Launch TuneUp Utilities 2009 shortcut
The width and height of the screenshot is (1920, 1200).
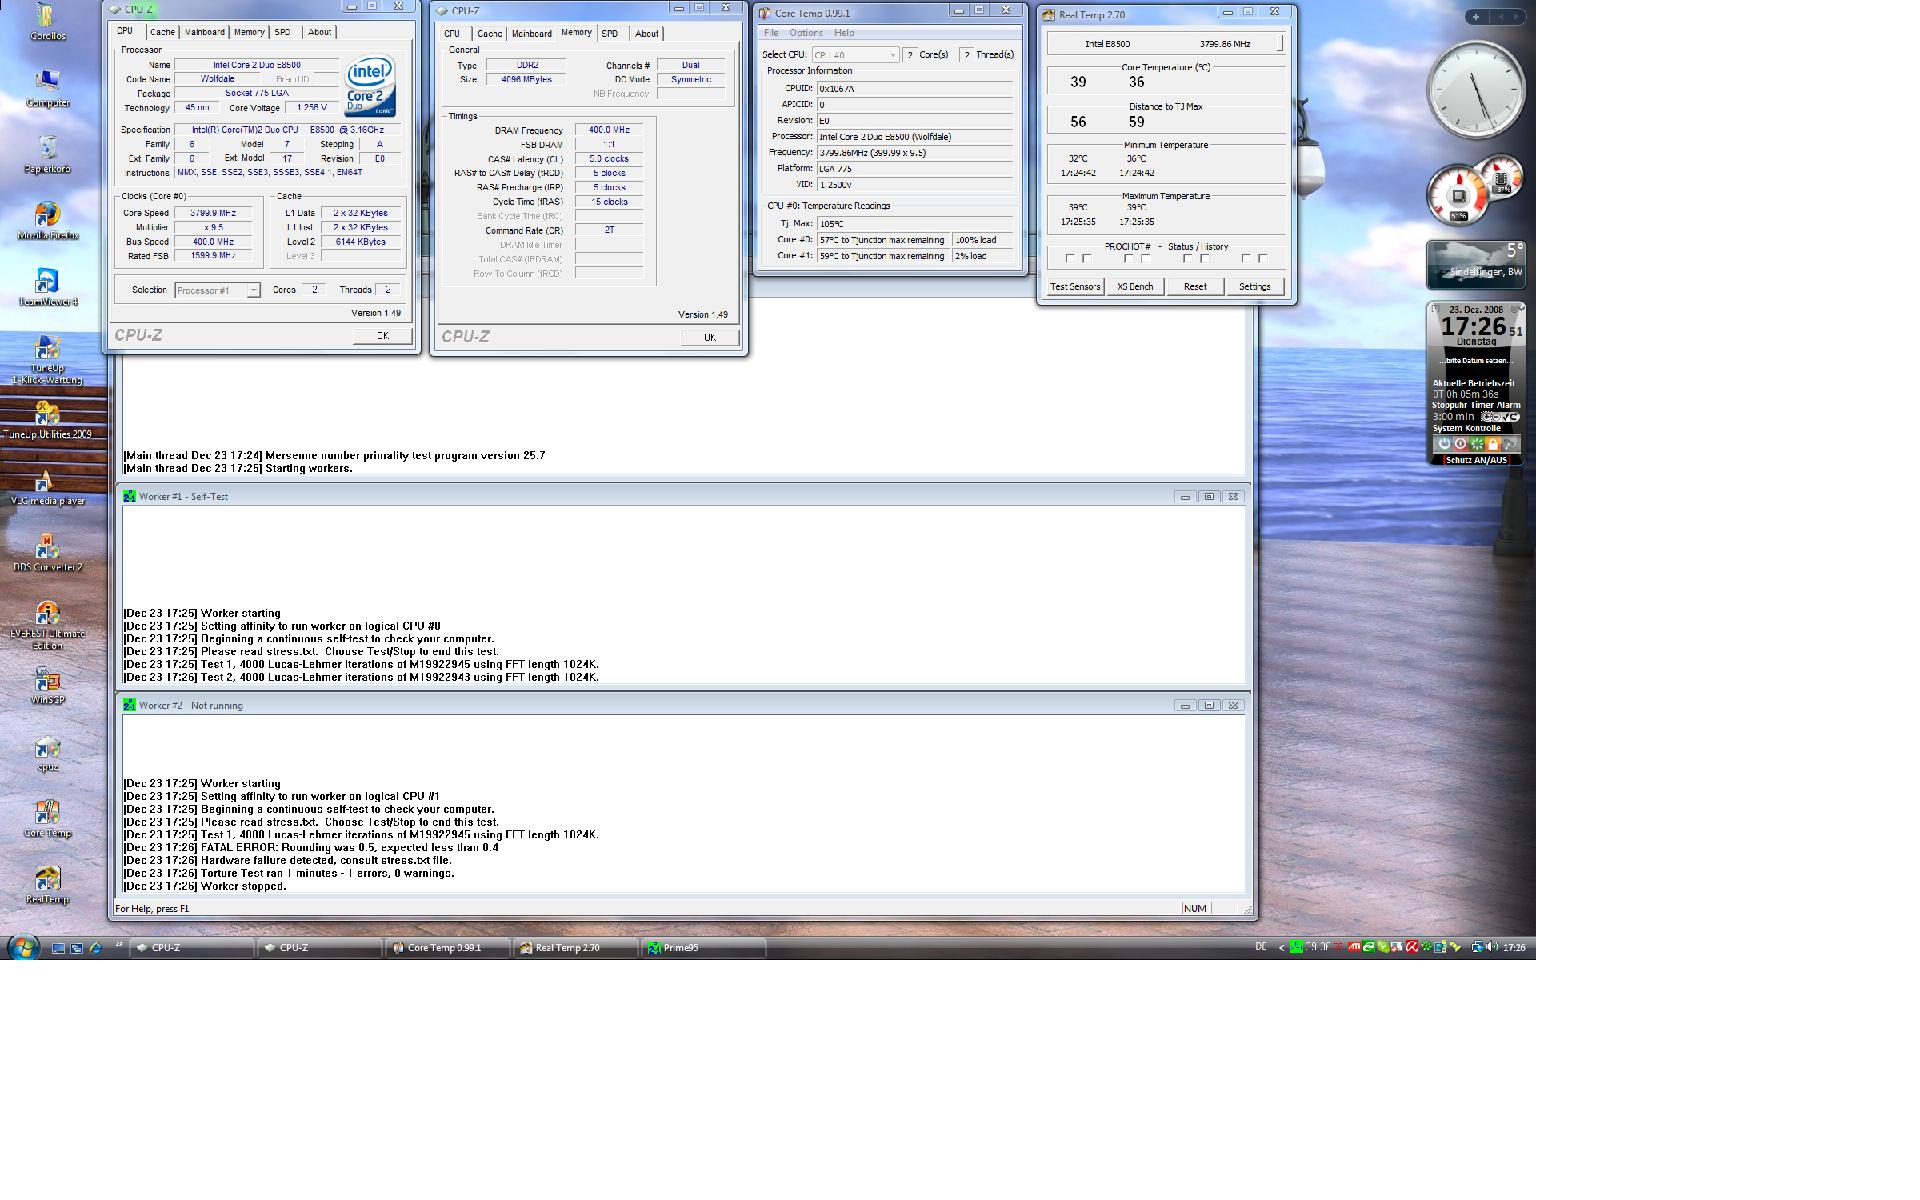click(x=46, y=414)
